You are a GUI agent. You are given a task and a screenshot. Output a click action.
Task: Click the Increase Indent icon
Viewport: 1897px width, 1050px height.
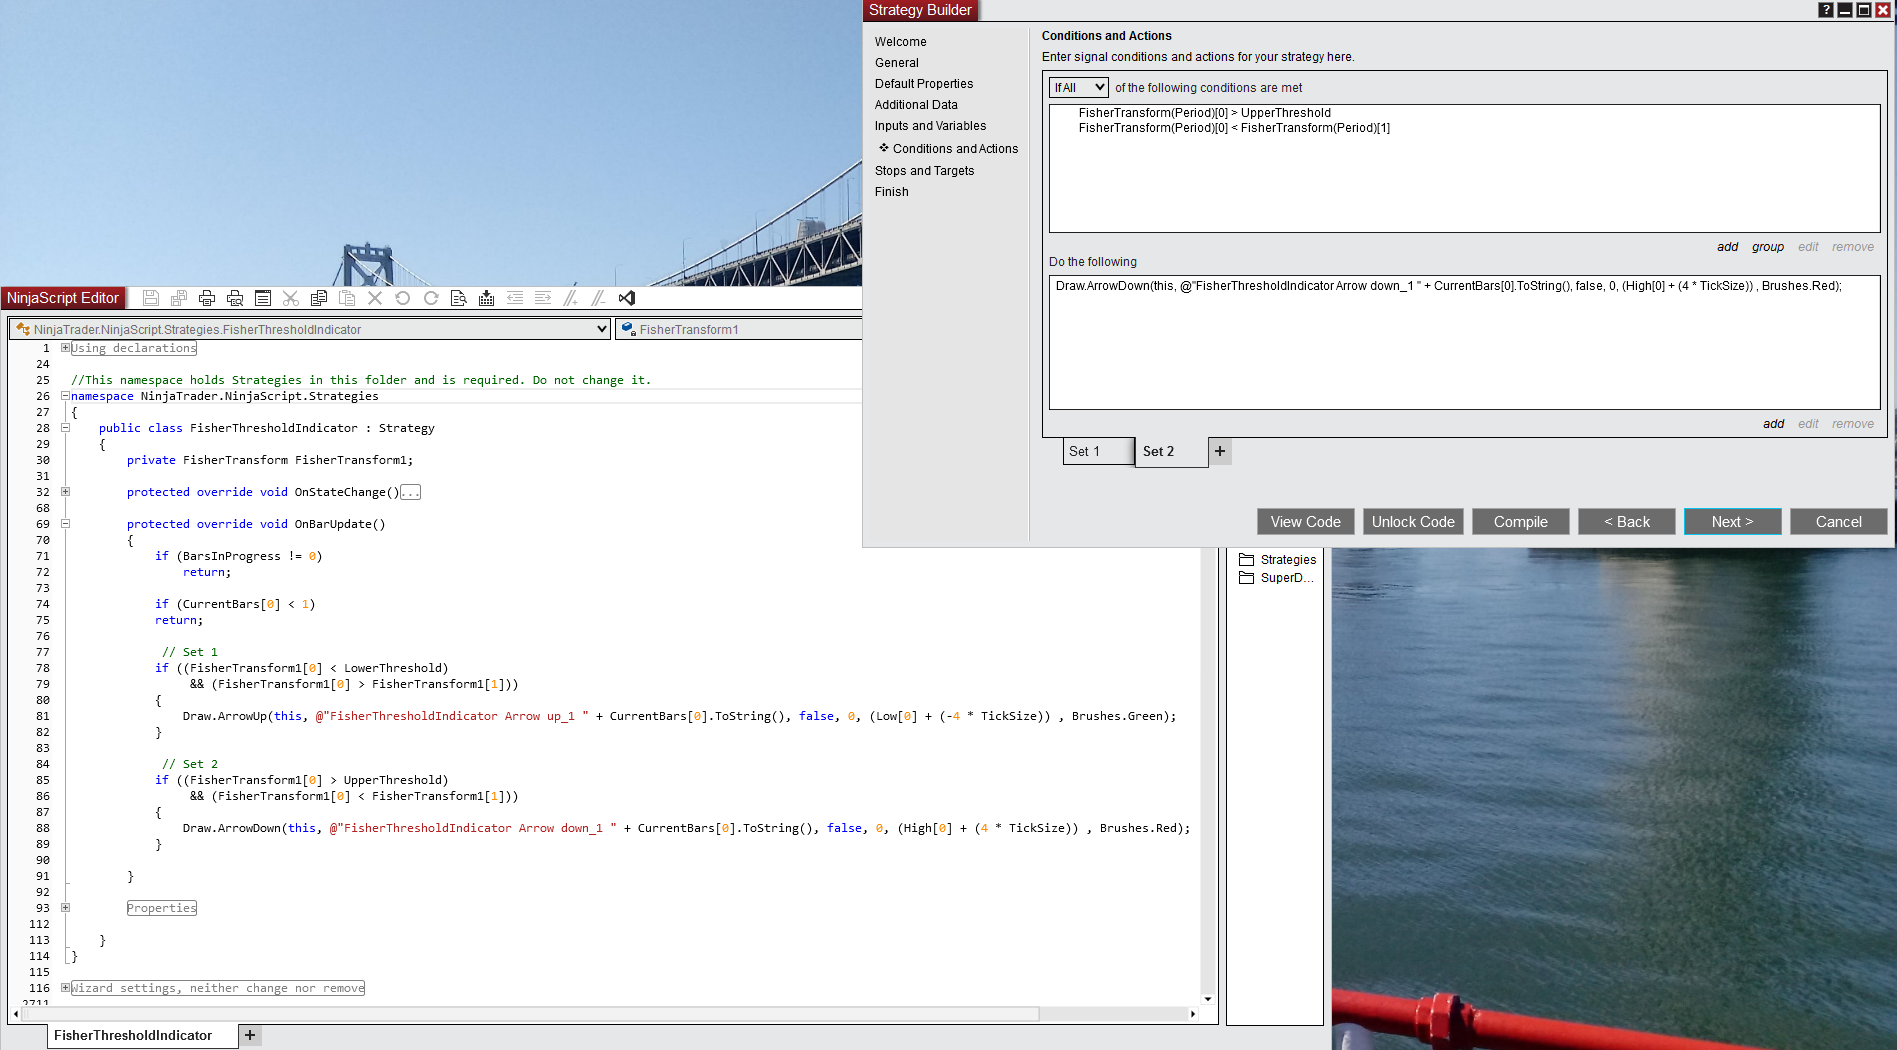pos(543,298)
